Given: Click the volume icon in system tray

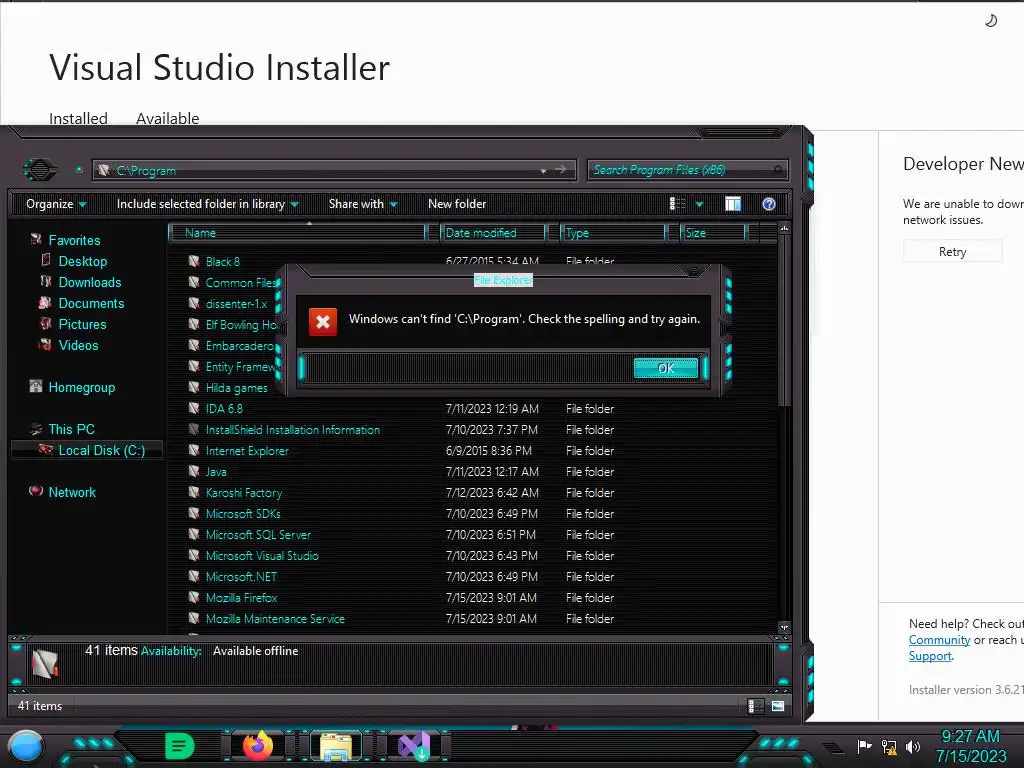Looking at the screenshot, I should [913, 746].
